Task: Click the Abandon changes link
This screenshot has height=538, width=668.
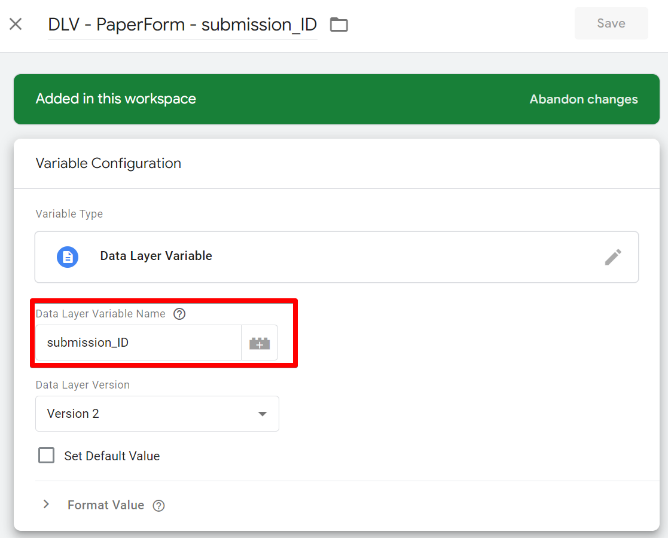Action: pyautogui.click(x=583, y=99)
